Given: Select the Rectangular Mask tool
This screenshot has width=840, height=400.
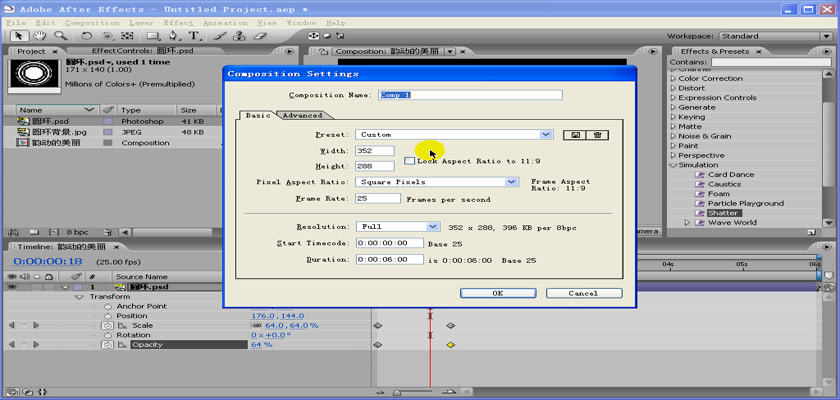Looking at the screenshot, I should [153, 36].
